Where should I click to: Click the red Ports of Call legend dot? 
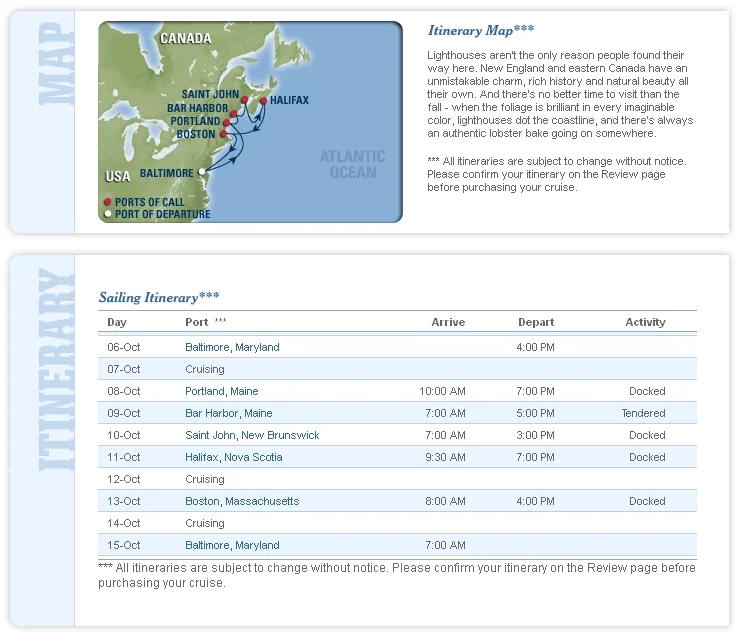point(108,202)
